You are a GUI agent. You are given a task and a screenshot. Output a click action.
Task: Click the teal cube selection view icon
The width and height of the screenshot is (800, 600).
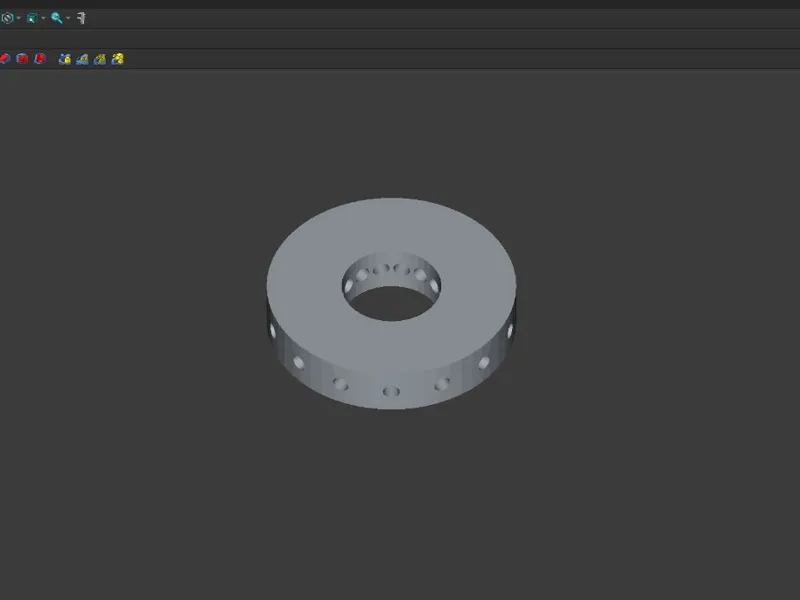click(32, 18)
